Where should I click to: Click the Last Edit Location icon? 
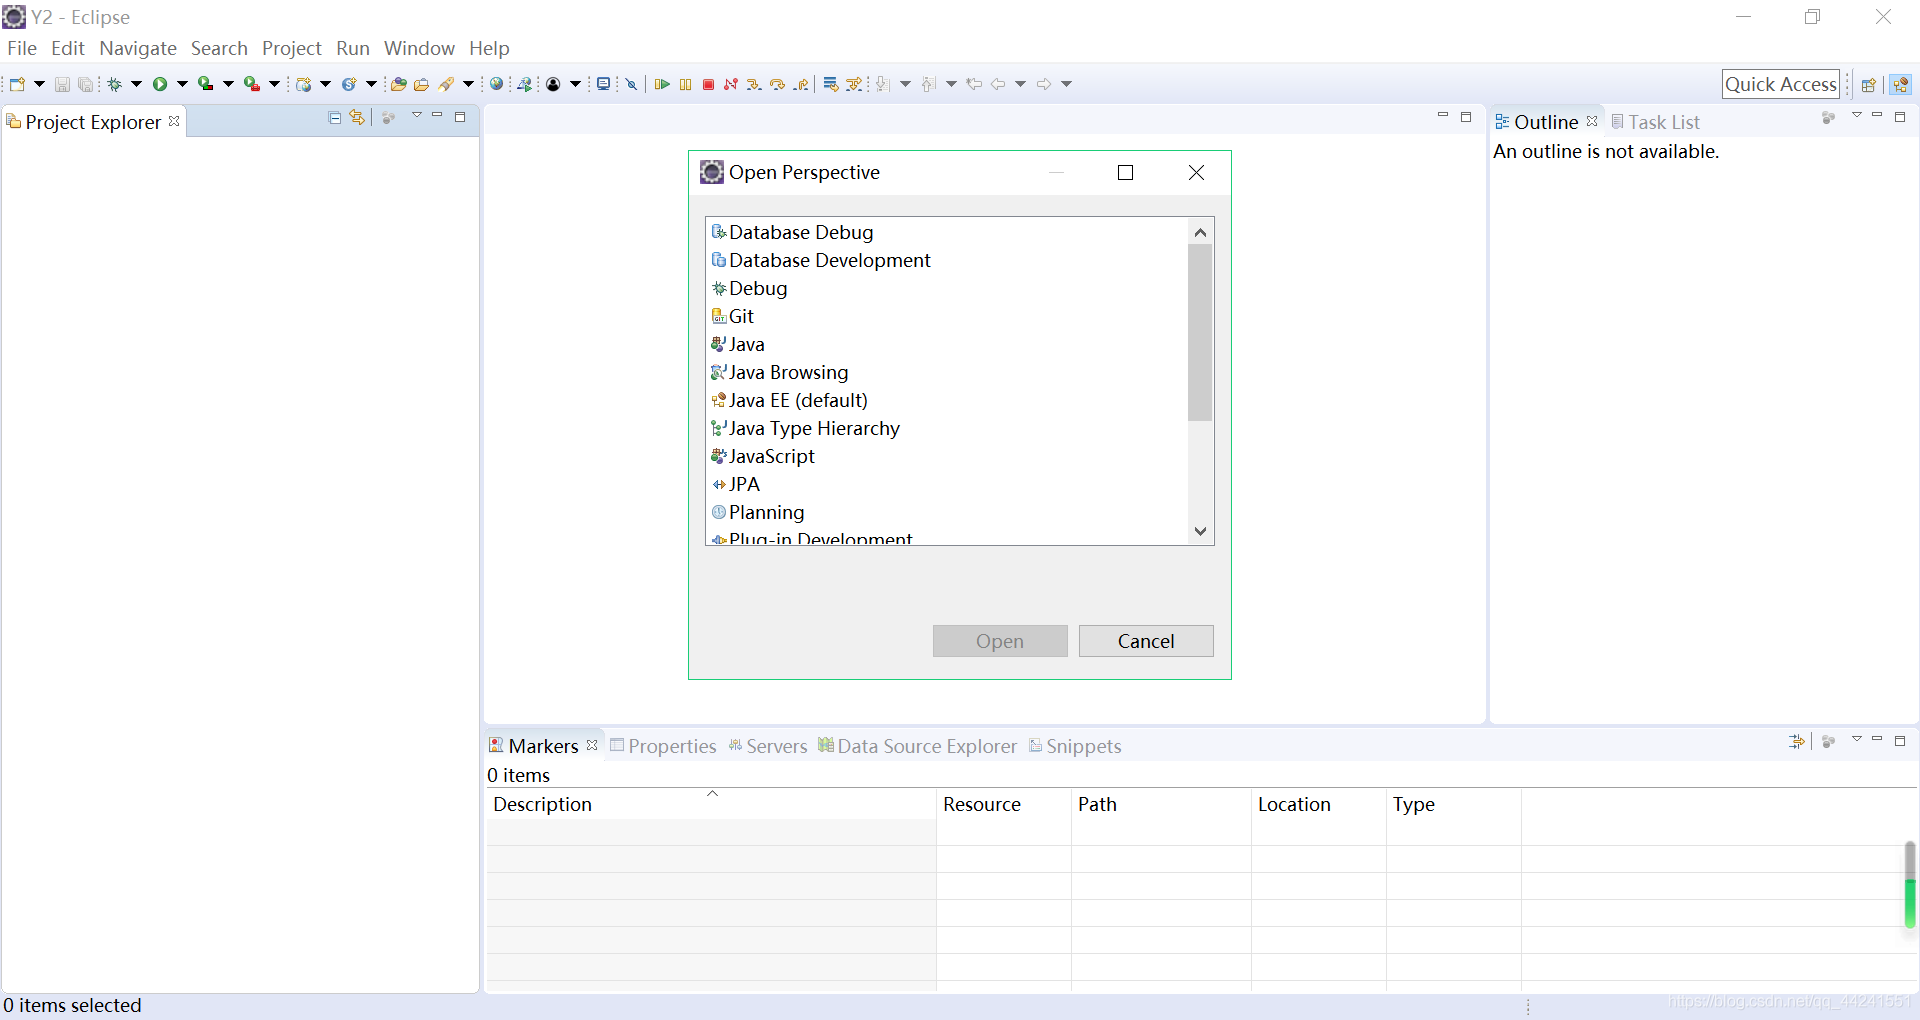pos(974,84)
